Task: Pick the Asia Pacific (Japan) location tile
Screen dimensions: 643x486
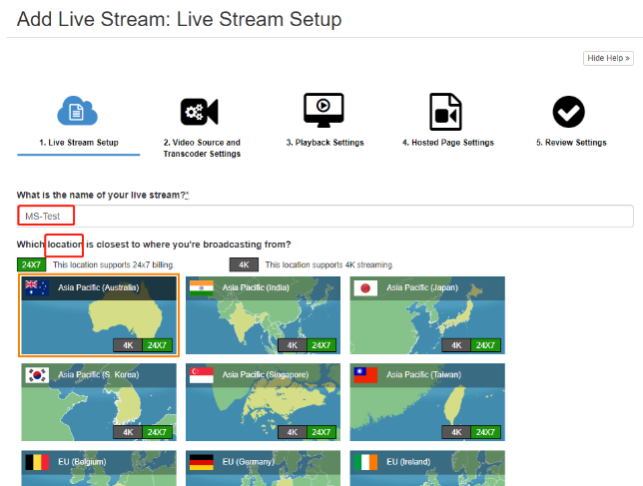Action: [428, 315]
